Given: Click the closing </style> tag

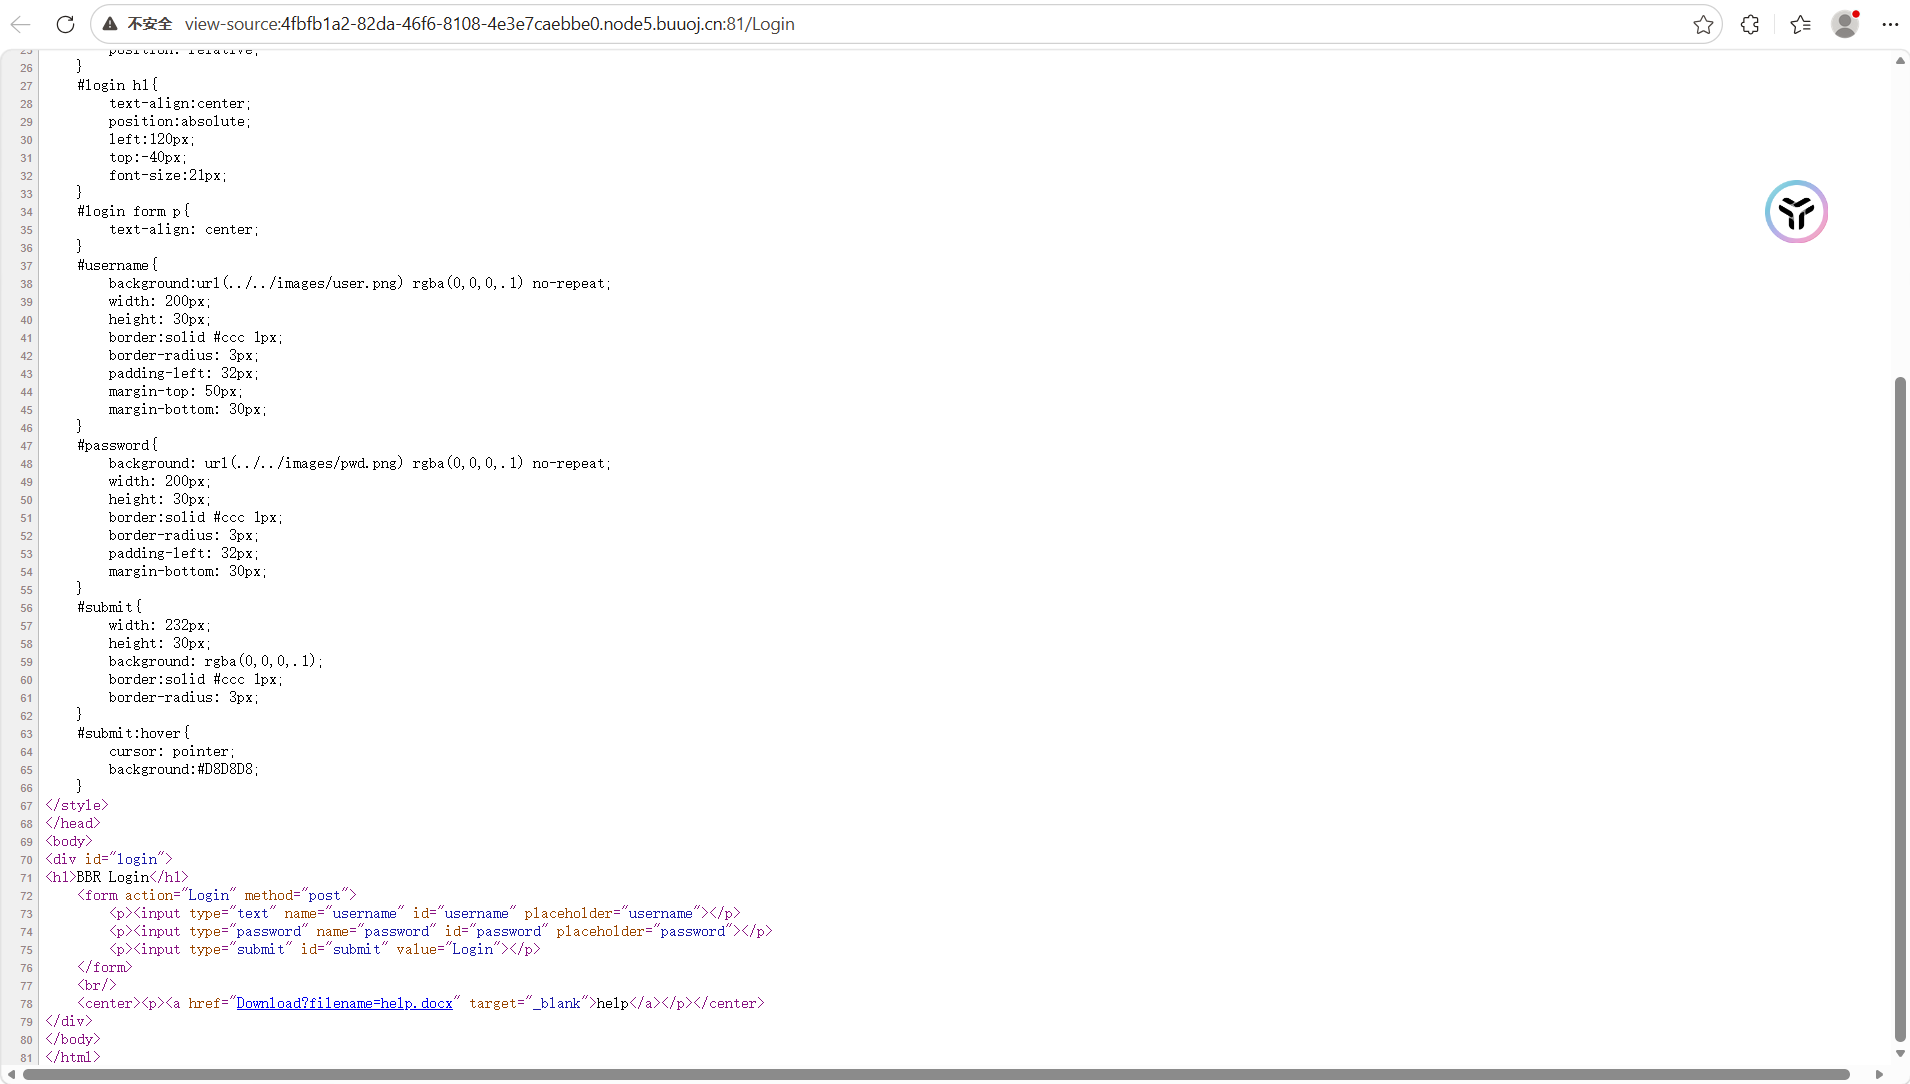Looking at the screenshot, I should click(77, 805).
